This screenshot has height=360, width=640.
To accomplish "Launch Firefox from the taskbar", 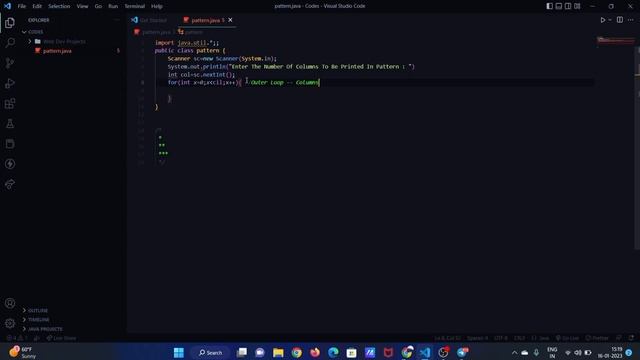I will click(315, 352).
